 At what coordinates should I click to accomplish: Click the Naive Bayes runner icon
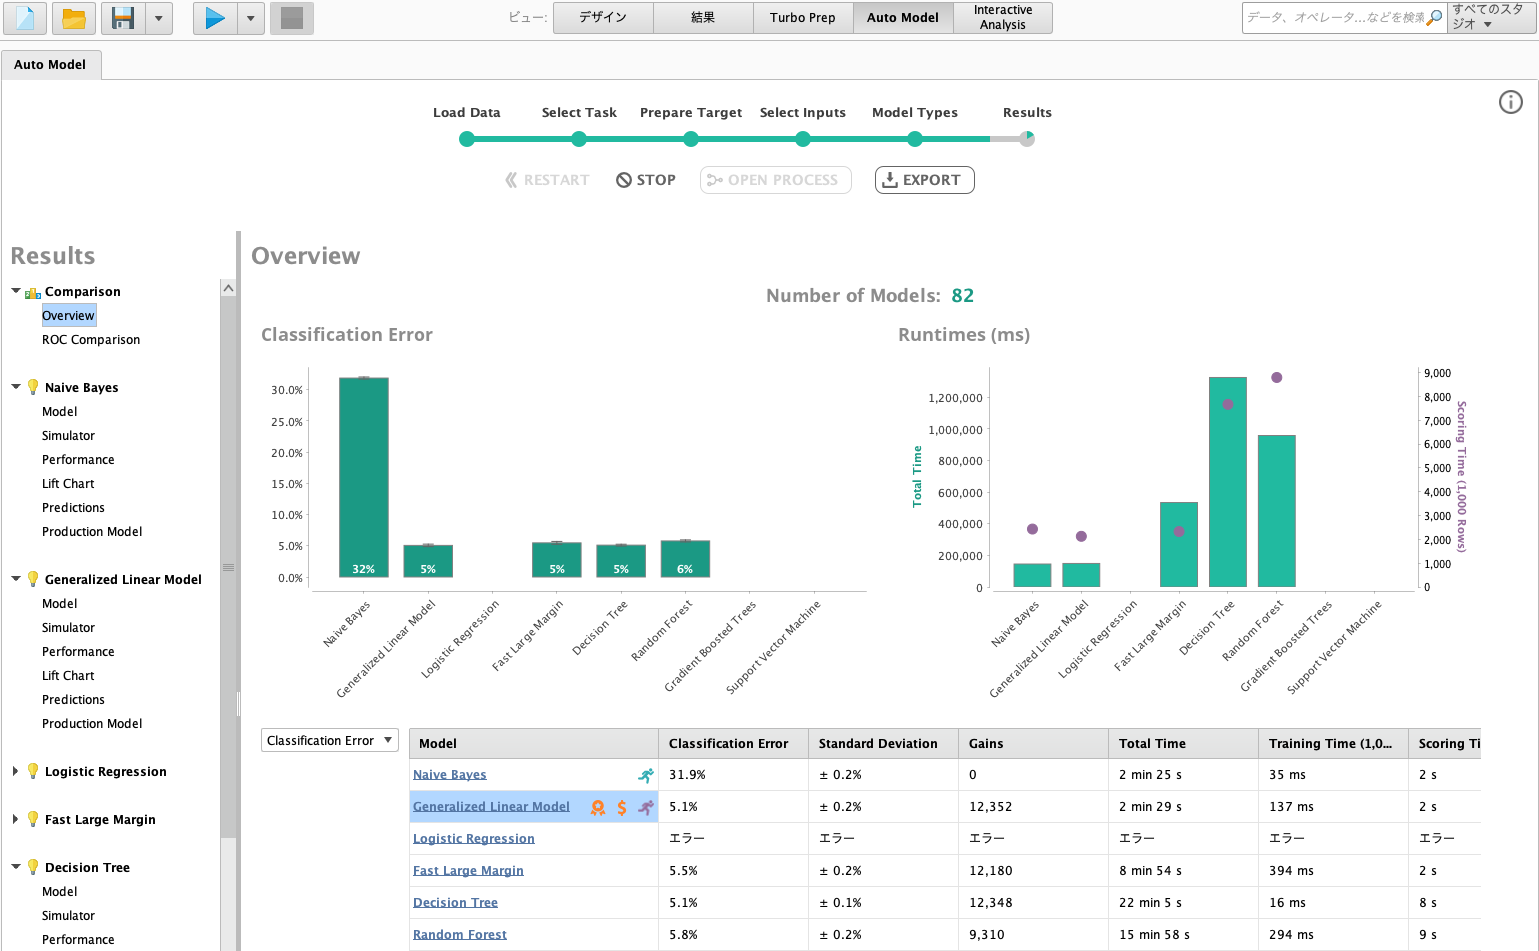click(646, 775)
